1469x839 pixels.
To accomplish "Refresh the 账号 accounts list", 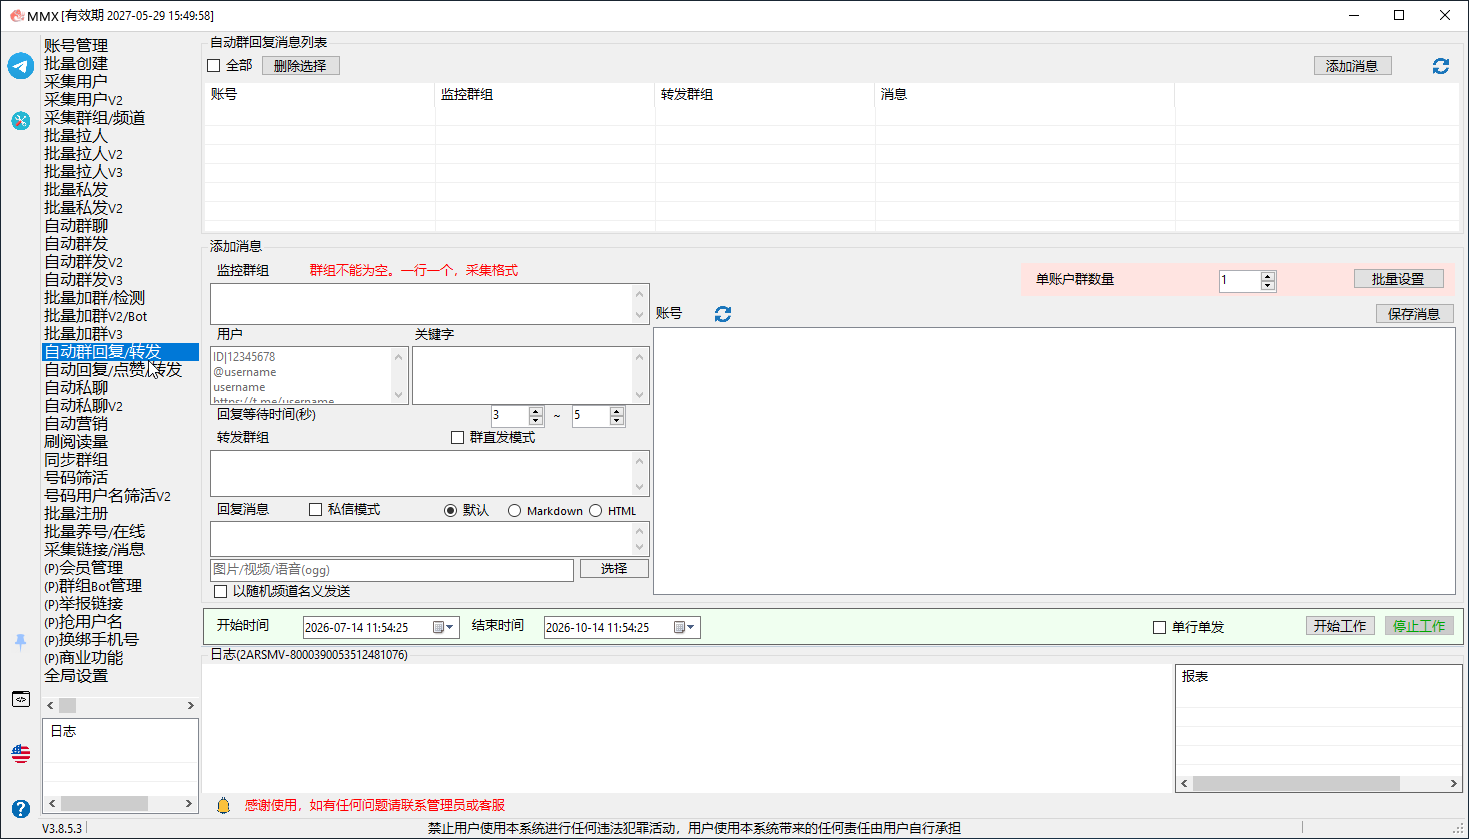I will coord(723,314).
